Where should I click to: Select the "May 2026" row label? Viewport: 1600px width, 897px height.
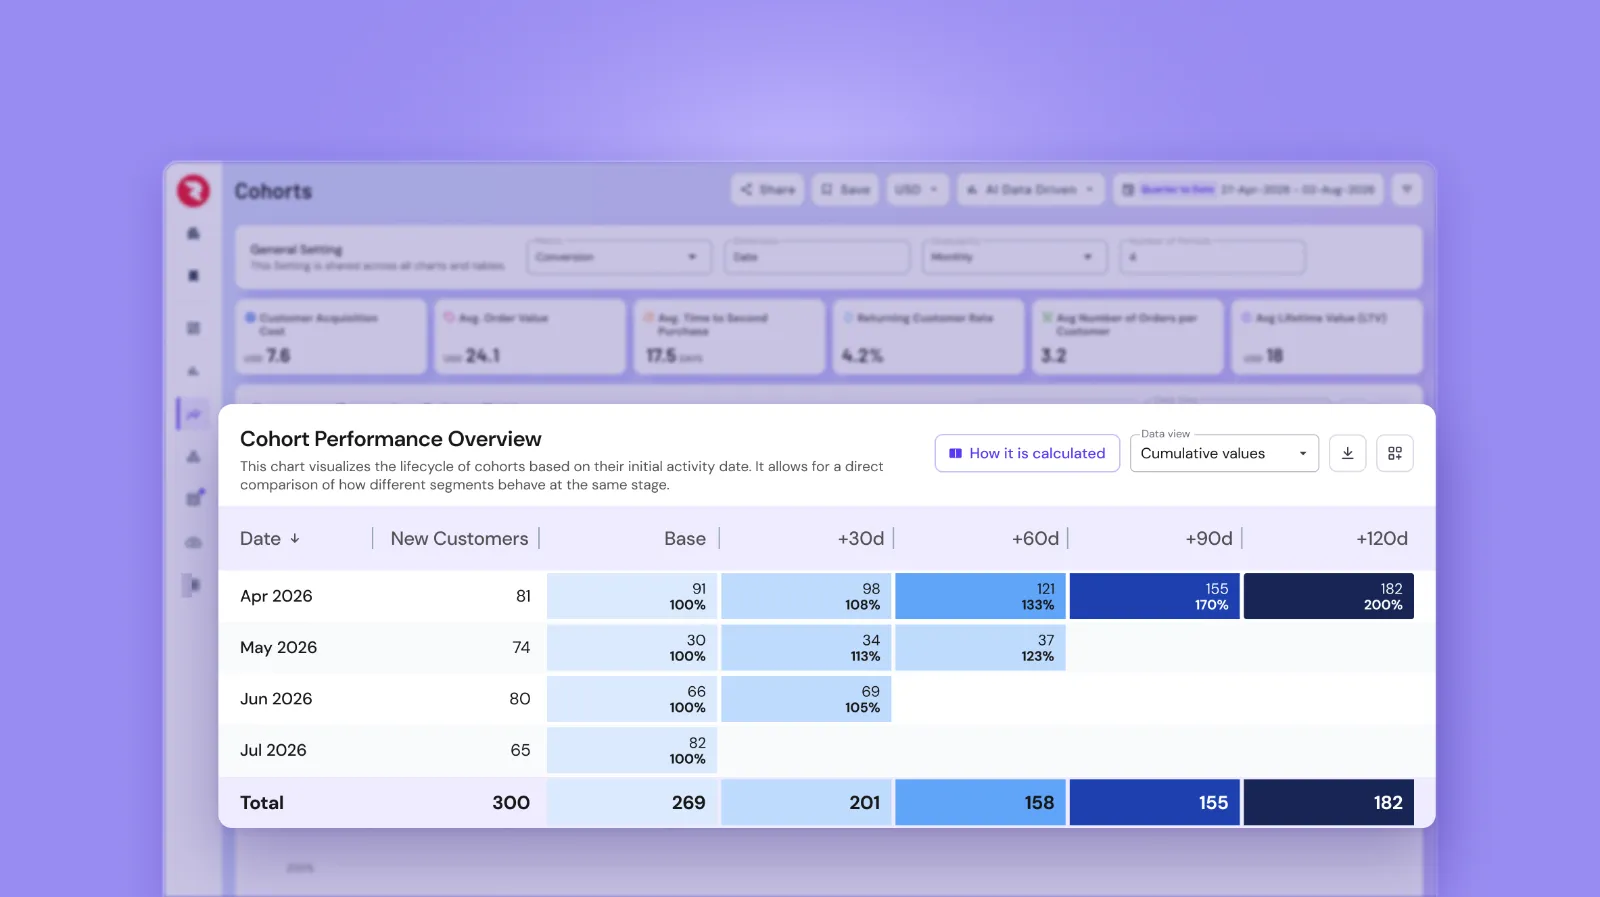click(x=278, y=647)
